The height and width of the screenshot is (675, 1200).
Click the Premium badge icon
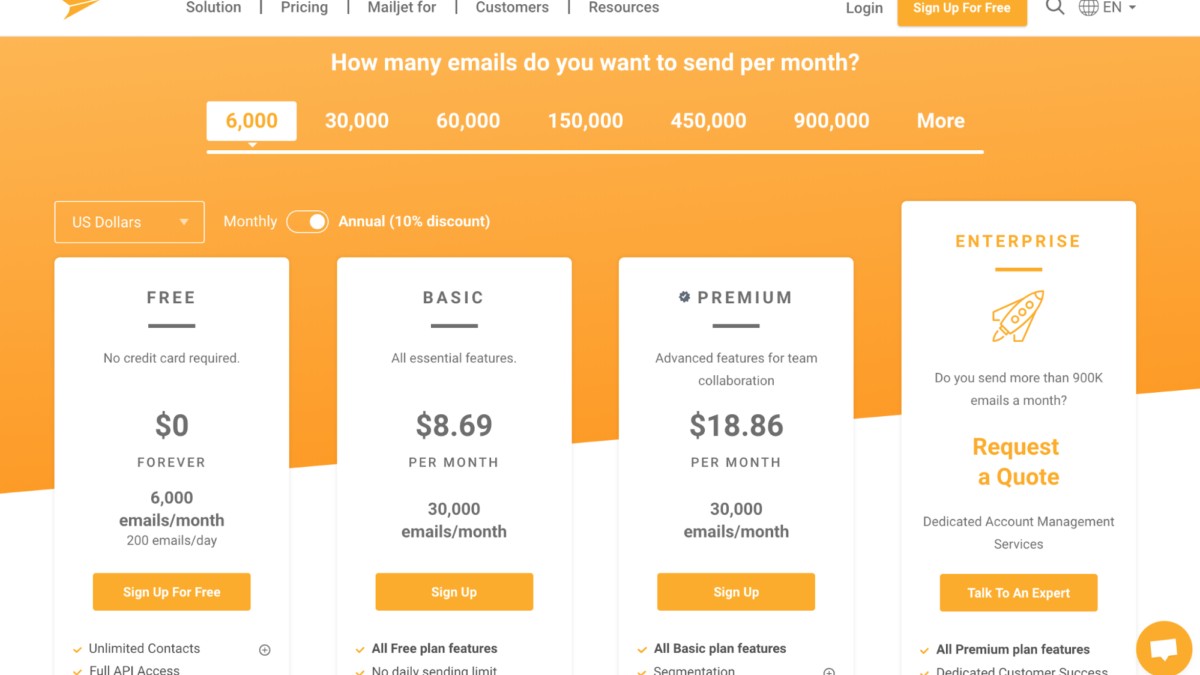(x=685, y=297)
